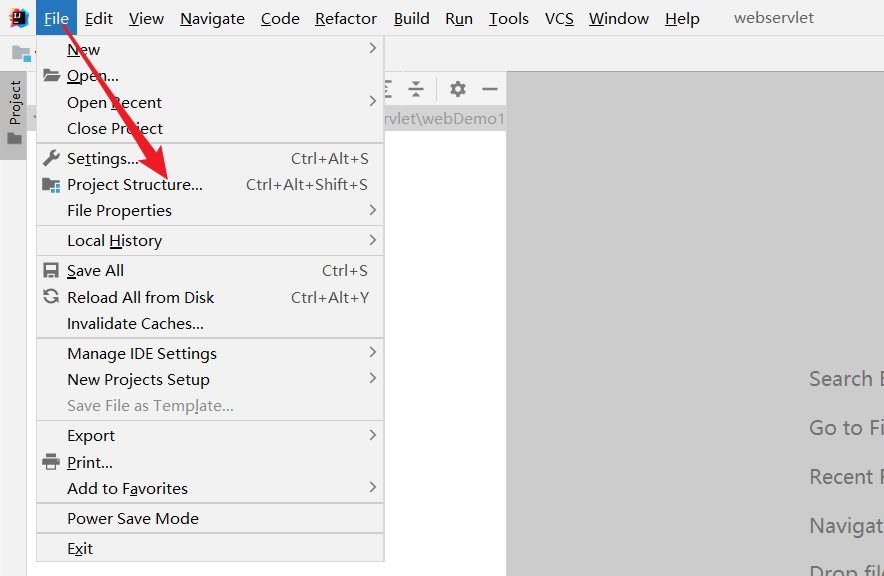Select Local History menu entry
884x576 pixels.
[x=210, y=241]
